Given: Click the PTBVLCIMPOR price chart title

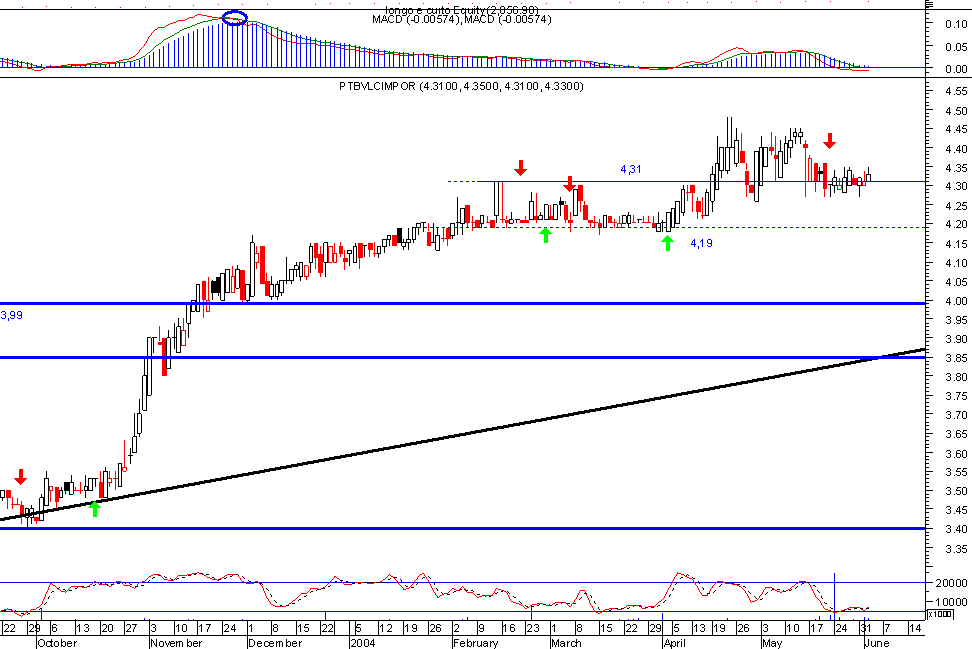Looking at the screenshot, I should 461,86.
